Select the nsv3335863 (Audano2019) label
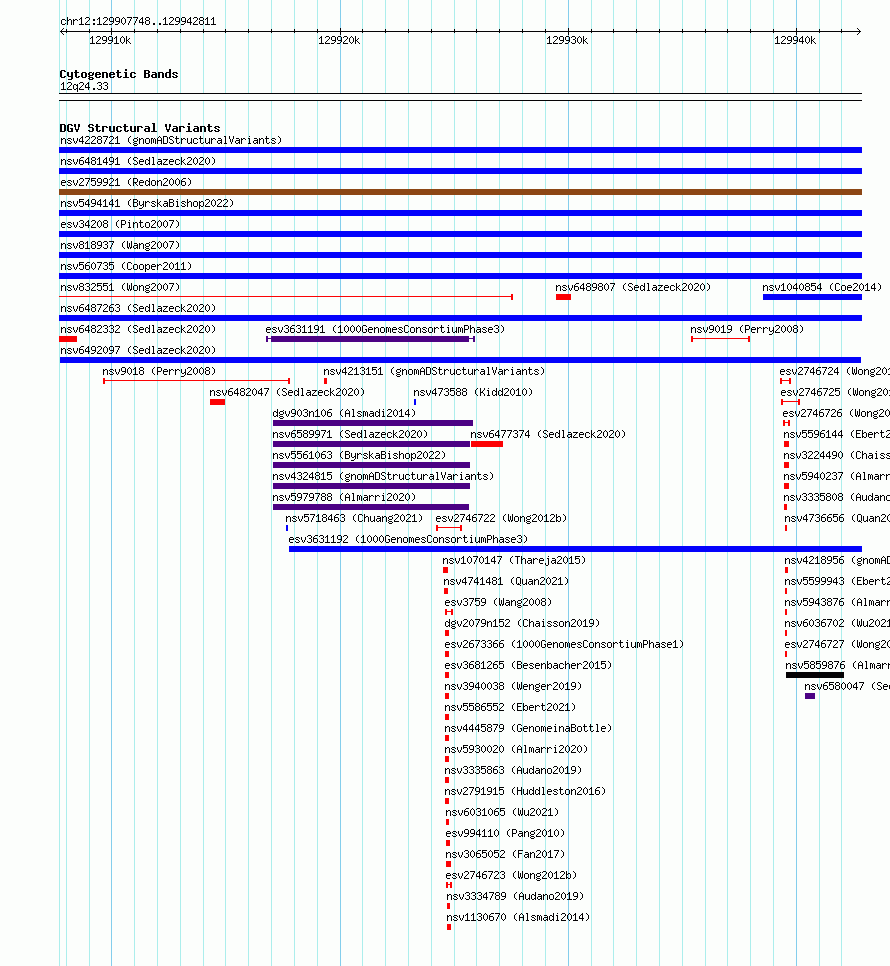Viewport: 890px width, 966px height. [x=513, y=770]
